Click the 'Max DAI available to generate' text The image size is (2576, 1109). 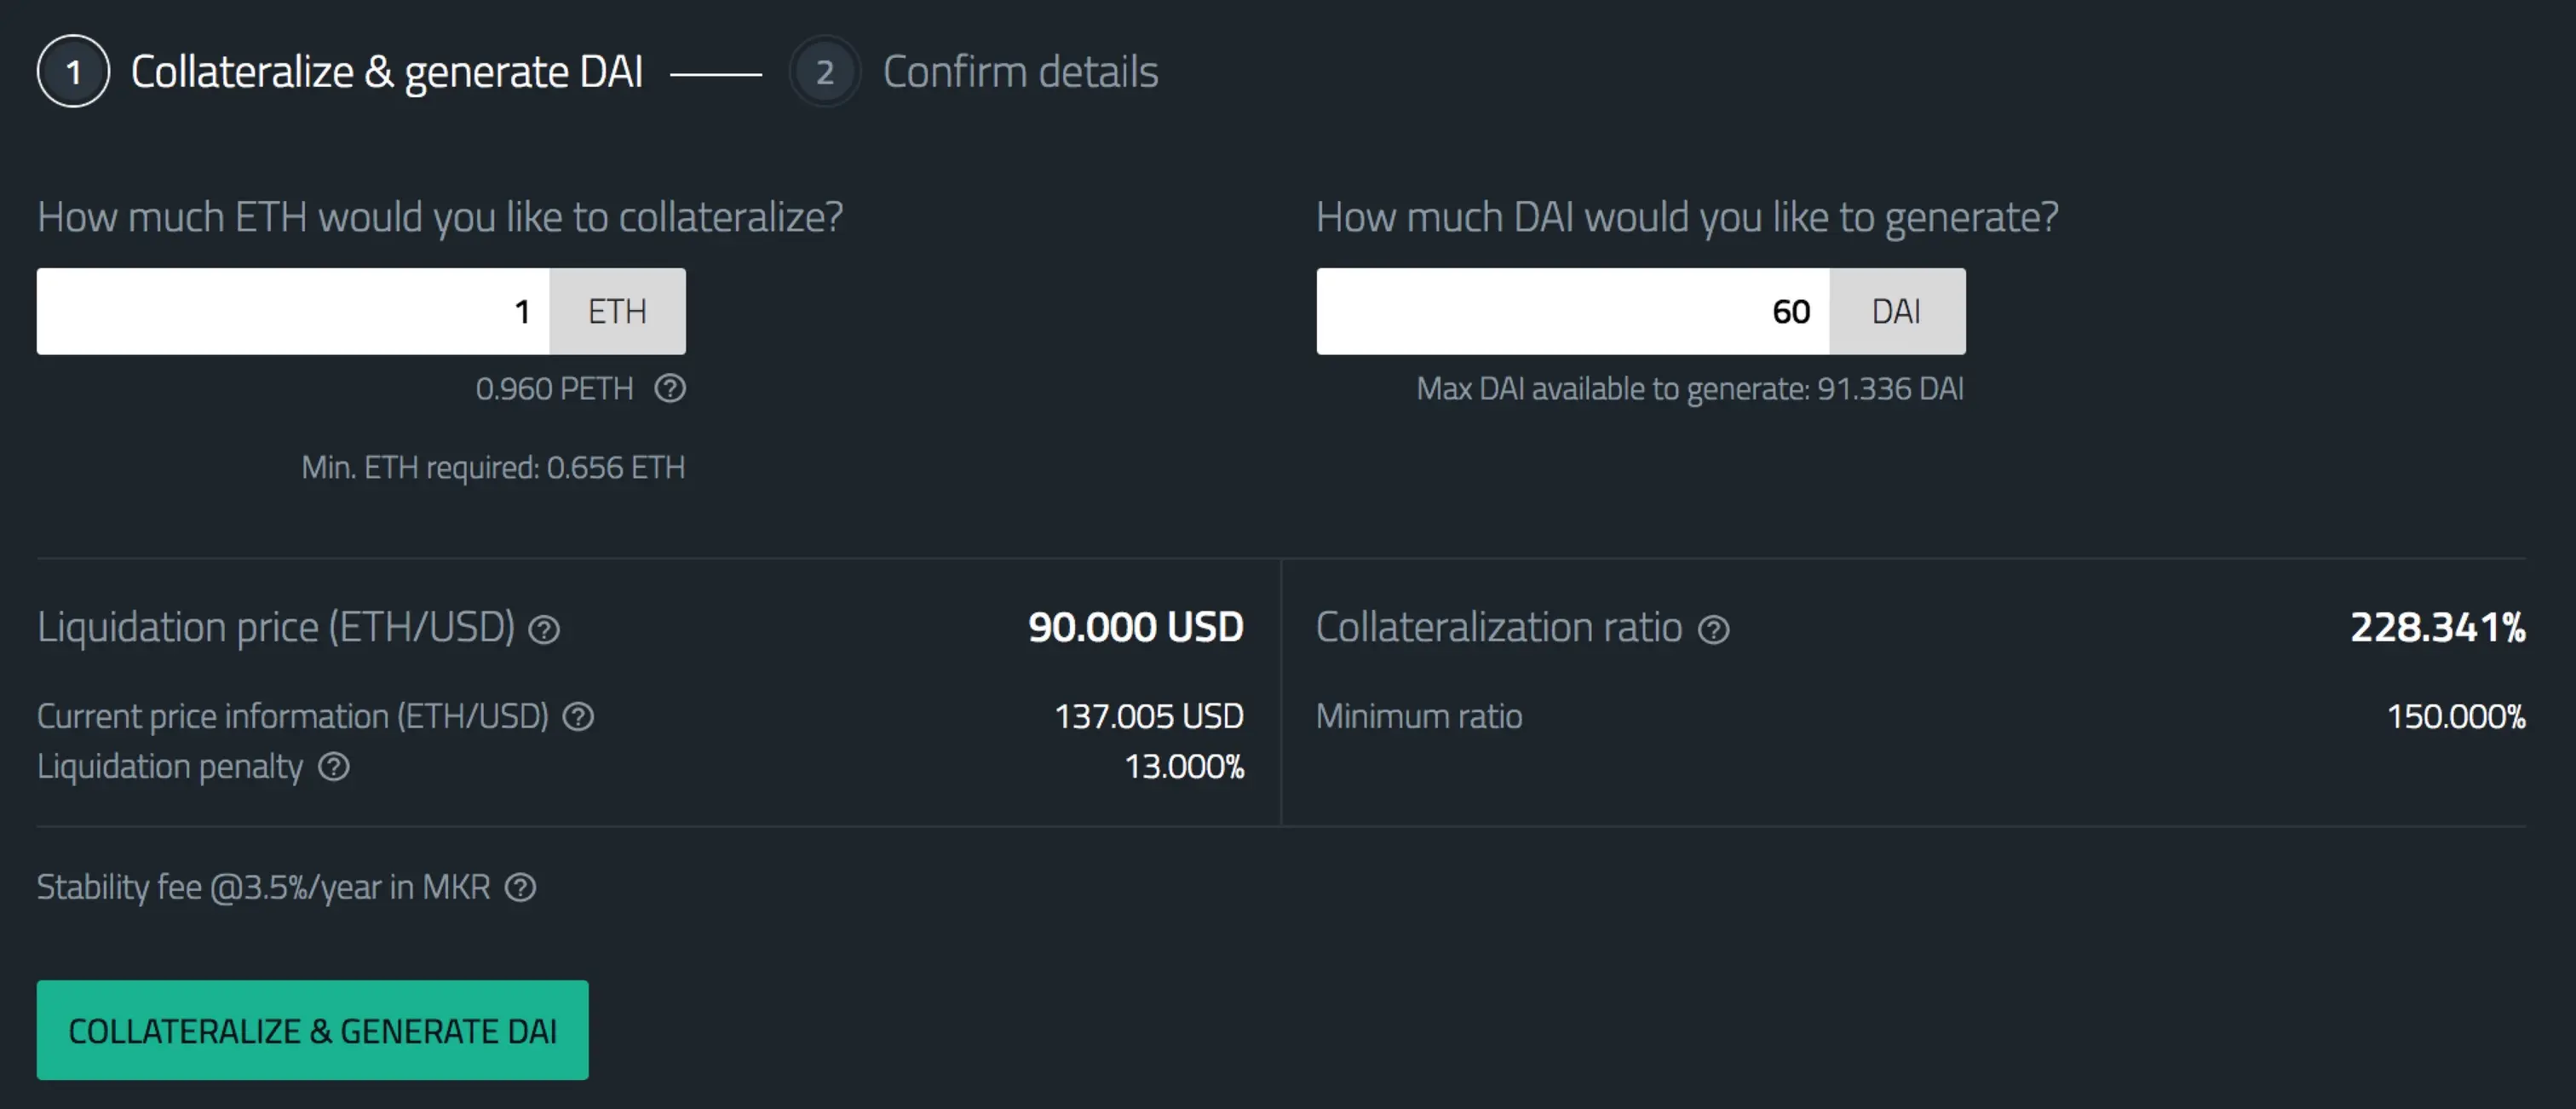(1690, 388)
